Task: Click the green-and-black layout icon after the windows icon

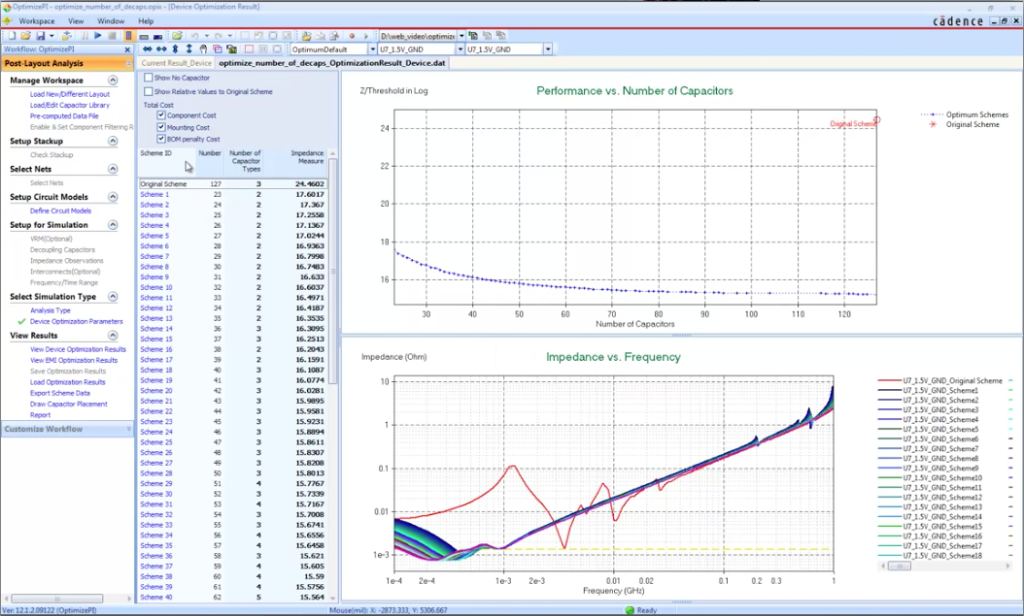Action: pos(231,49)
